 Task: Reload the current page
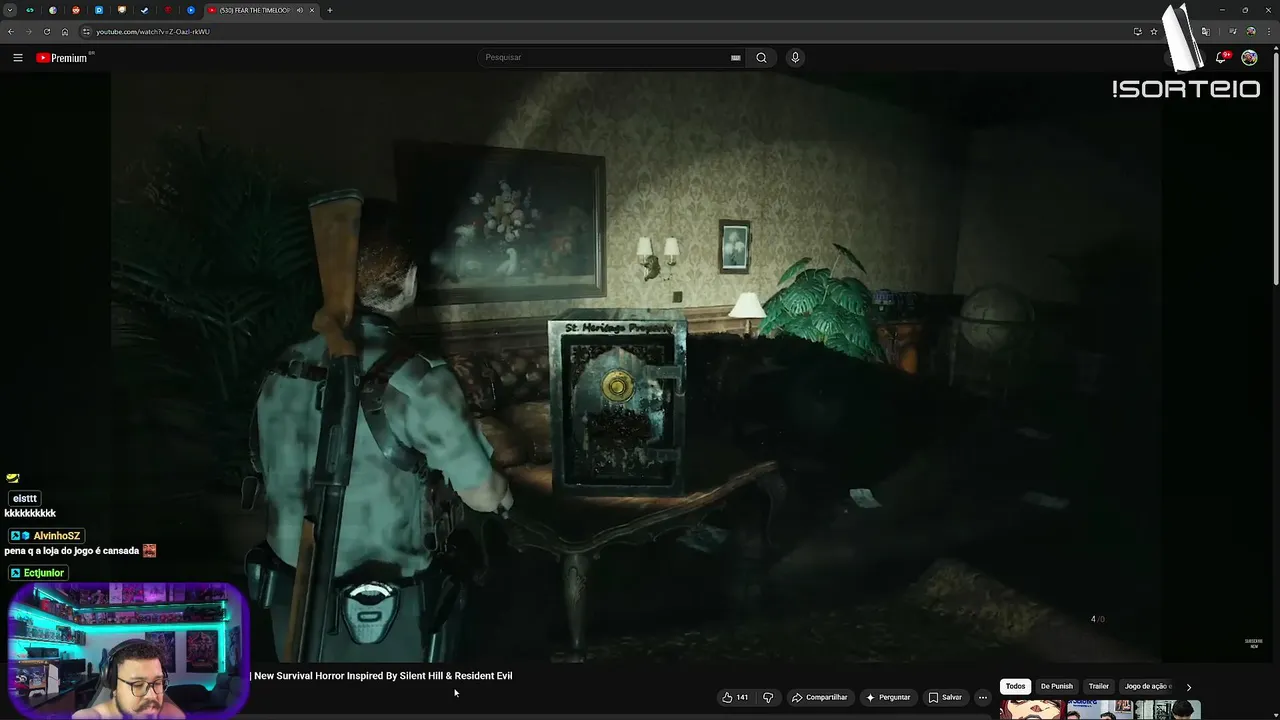pyautogui.click(x=46, y=31)
